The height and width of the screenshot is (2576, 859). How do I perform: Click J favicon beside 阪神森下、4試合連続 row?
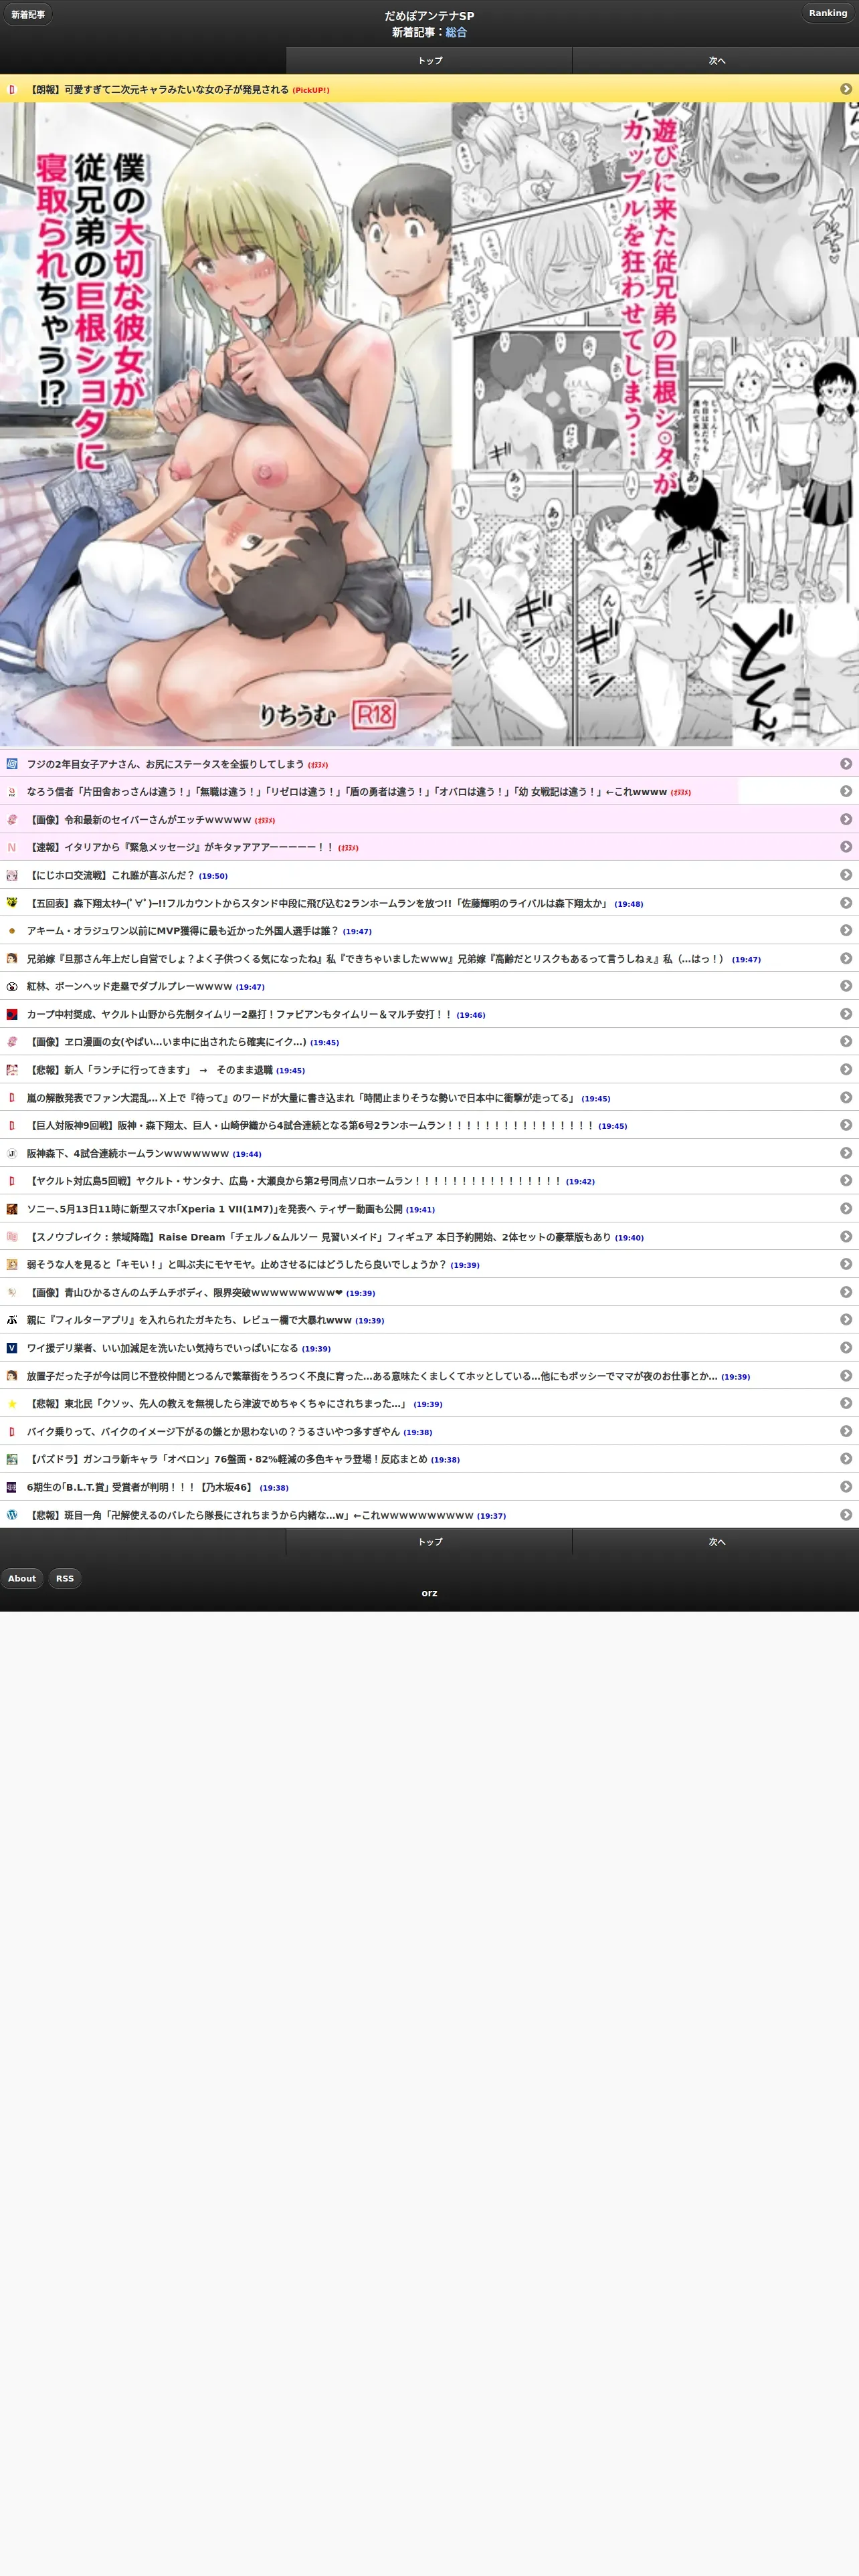tap(12, 1153)
